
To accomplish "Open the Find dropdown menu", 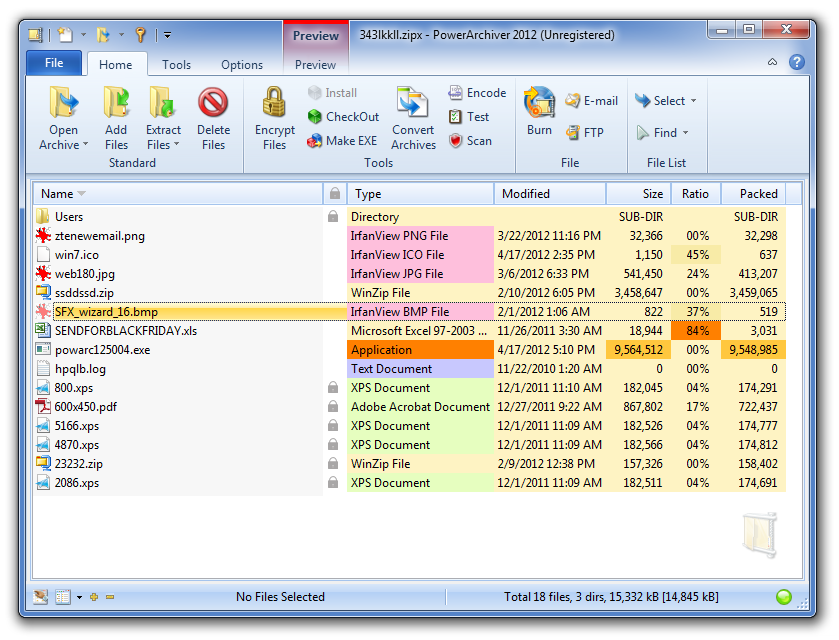I will pyautogui.click(x=662, y=132).
